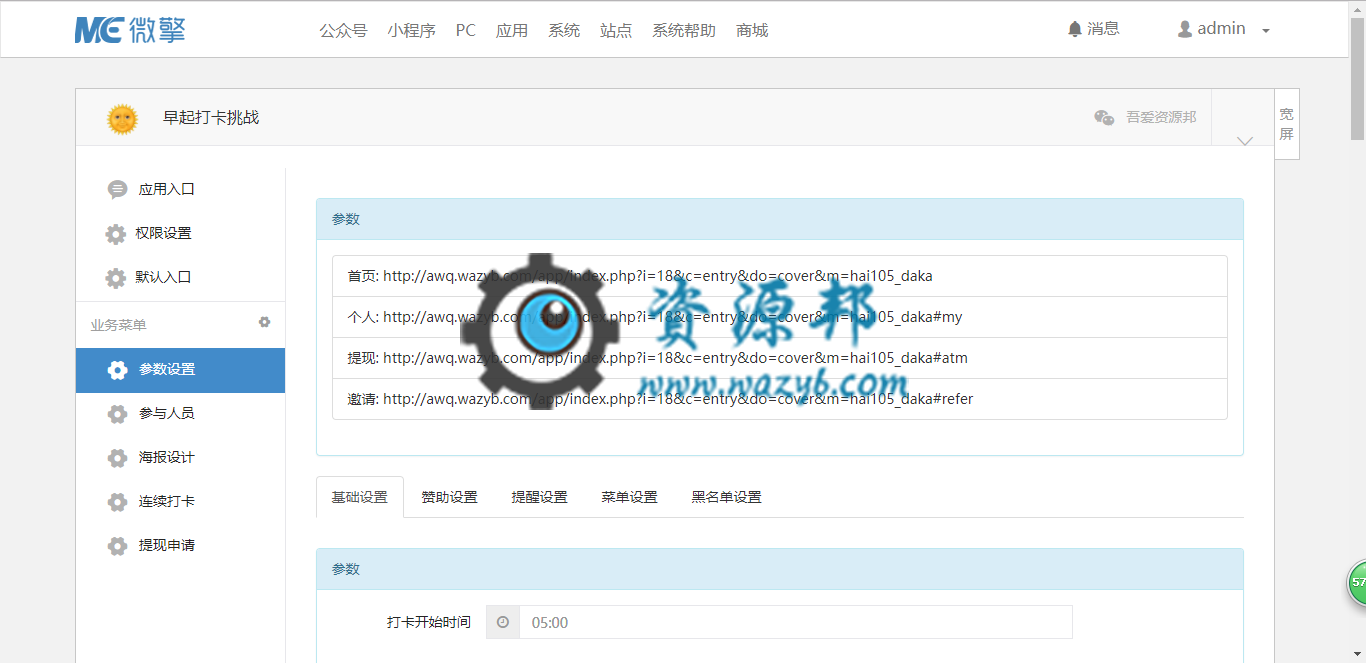Click the 打卡开始时间 field showing 05:00
The width and height of the screenshot is (1366, 663).
click(796, 622)
